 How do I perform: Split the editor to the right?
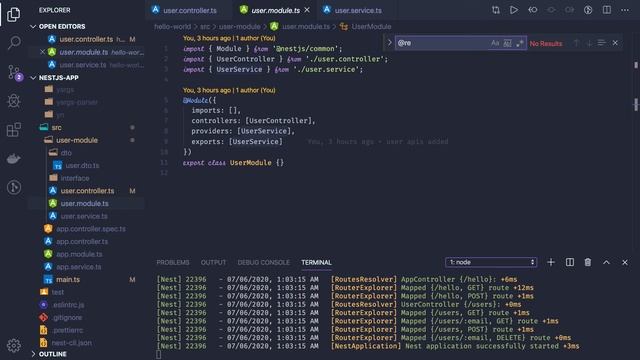(x=607, y=10)
